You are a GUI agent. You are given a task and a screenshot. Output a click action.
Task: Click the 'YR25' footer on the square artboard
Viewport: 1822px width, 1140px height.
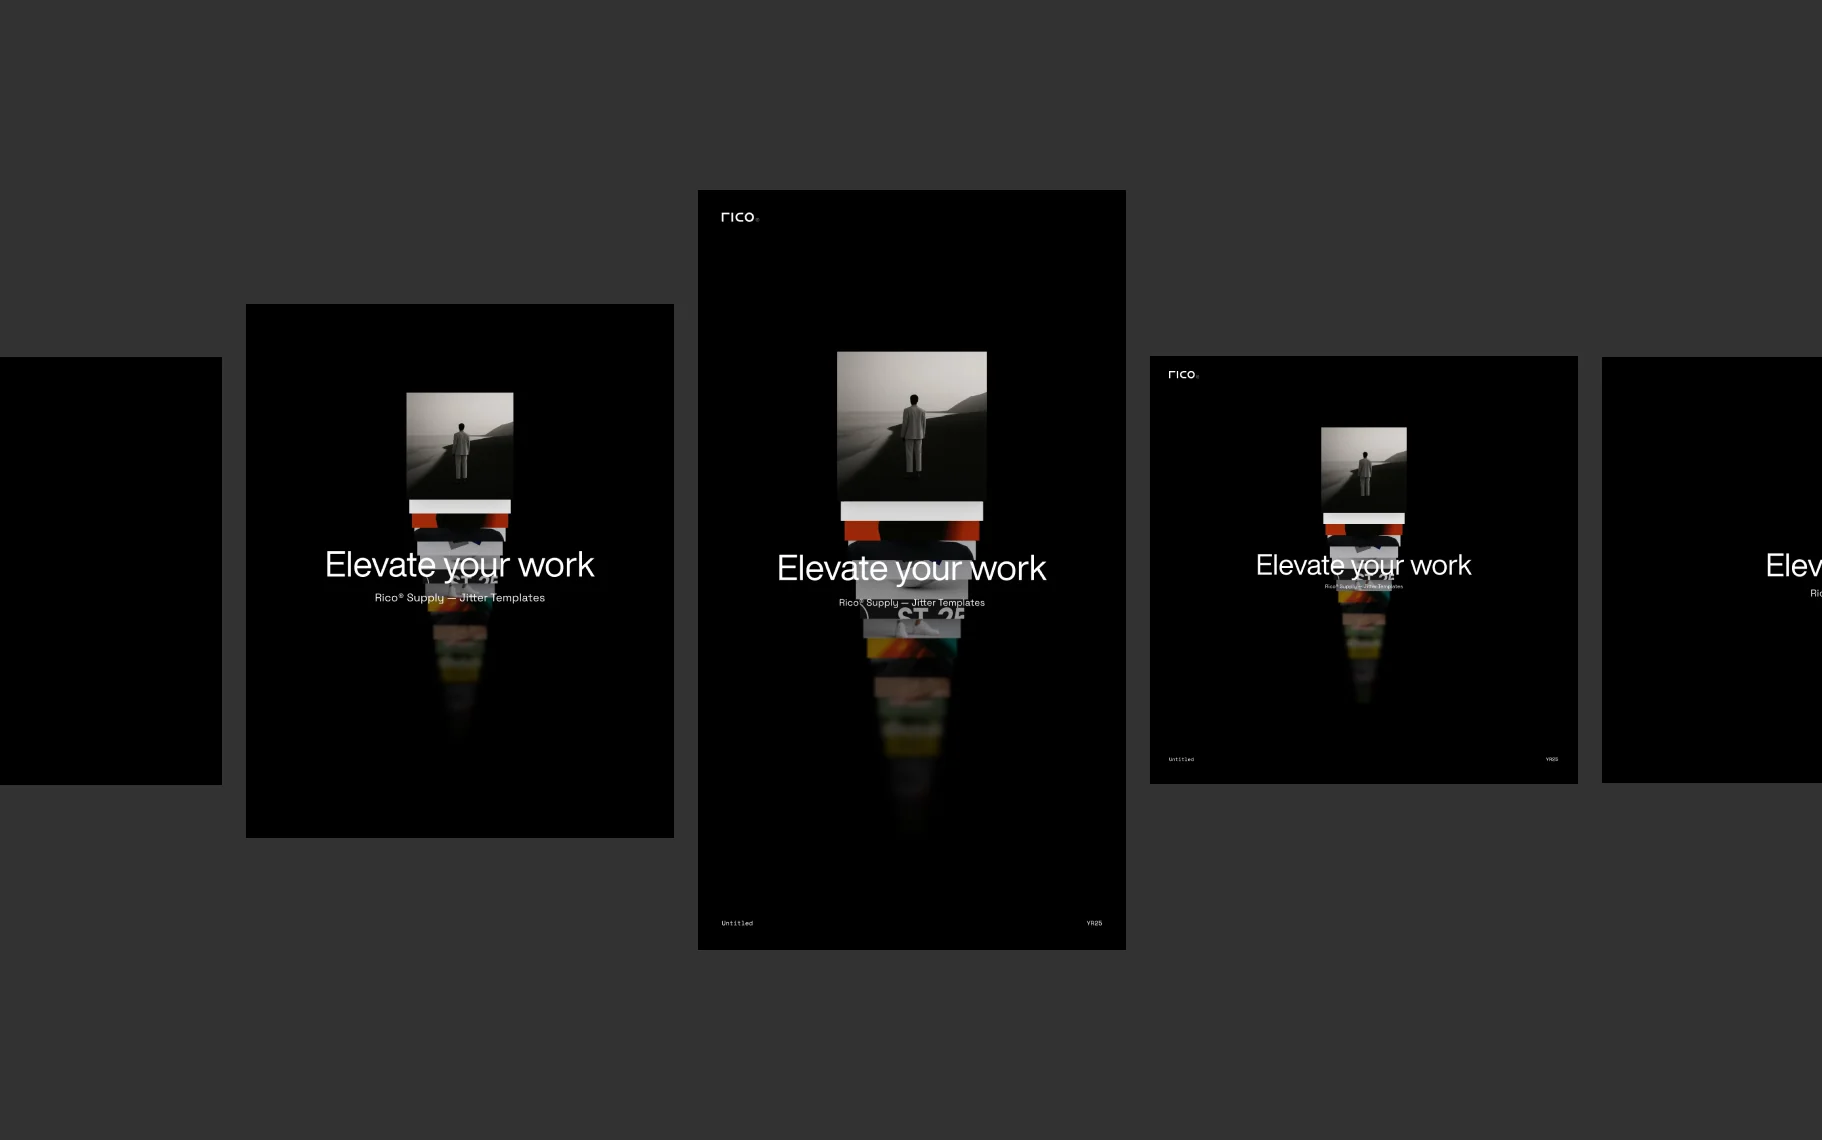pos(1551,759)
